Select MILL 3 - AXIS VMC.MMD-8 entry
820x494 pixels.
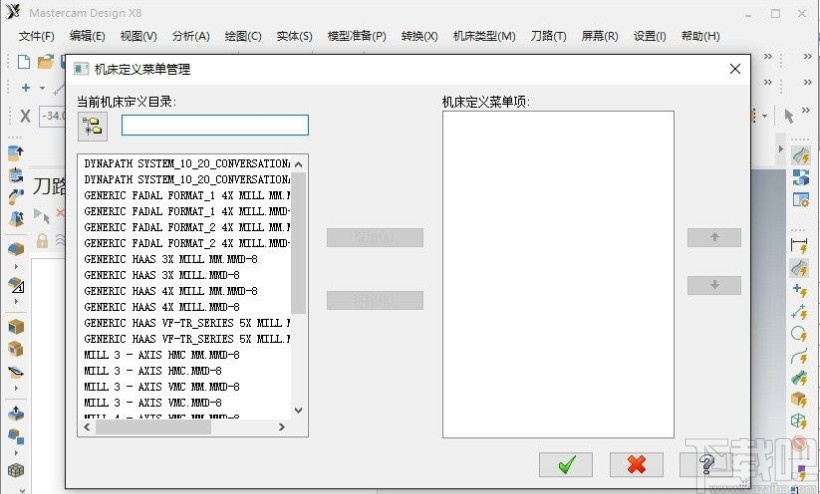[x=153, y=403]
